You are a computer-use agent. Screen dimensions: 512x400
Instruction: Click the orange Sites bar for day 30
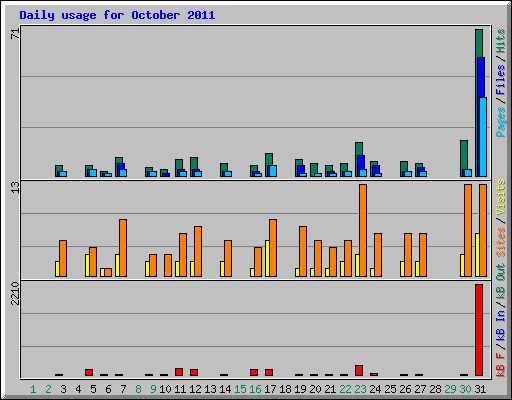coord(468,230)
